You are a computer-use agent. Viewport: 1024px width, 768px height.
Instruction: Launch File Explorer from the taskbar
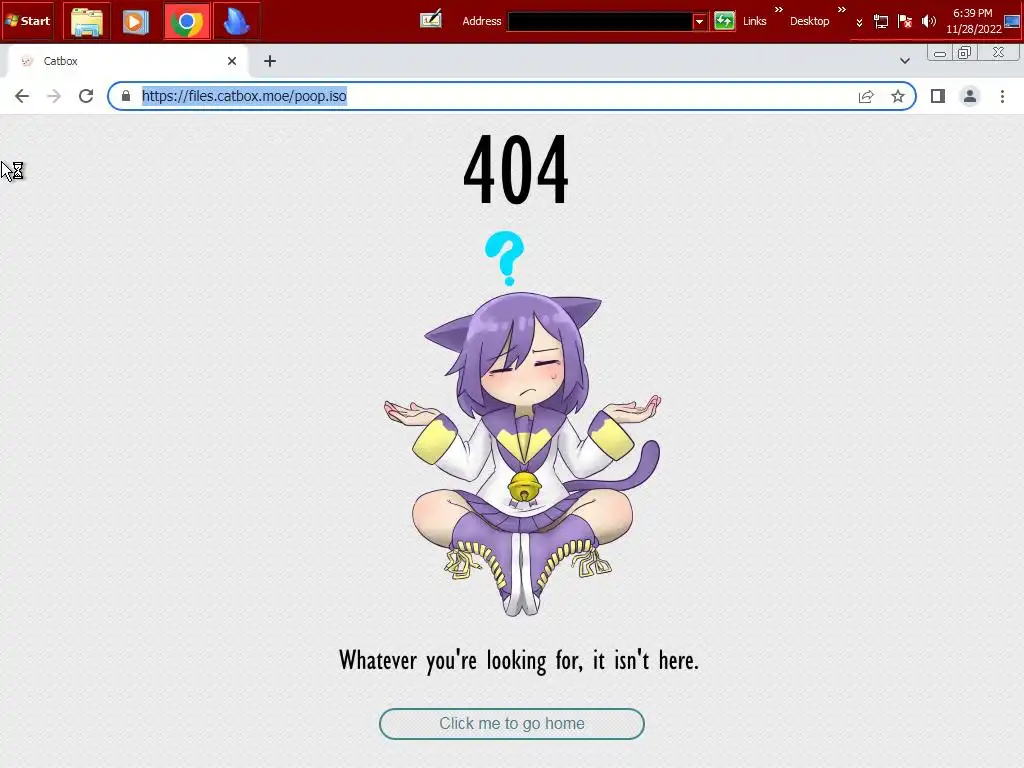pyautogui.click(x=86, y=22)
